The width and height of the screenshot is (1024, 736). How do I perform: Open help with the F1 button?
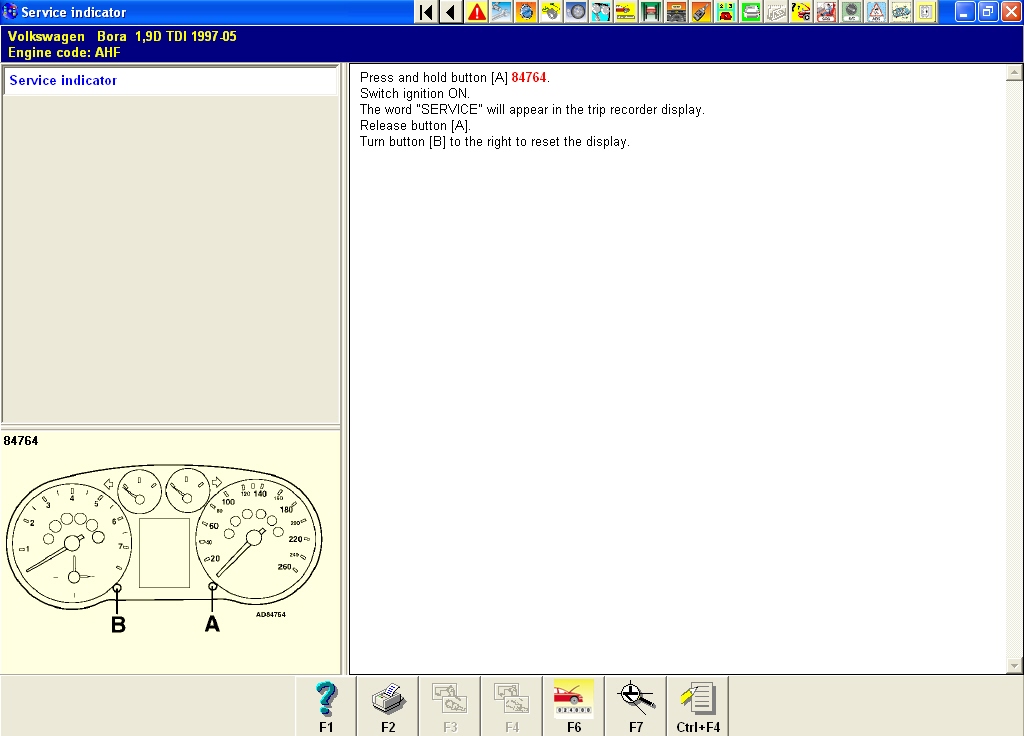(326, 706)
